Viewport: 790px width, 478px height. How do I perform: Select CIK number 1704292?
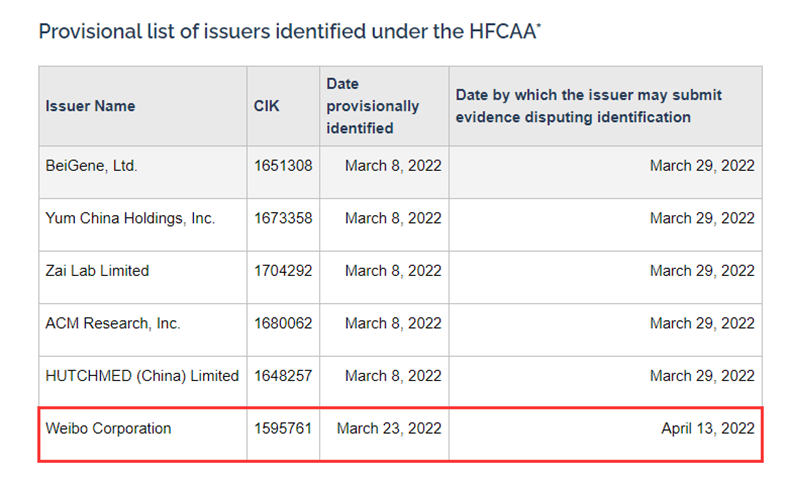pos(283,270)
